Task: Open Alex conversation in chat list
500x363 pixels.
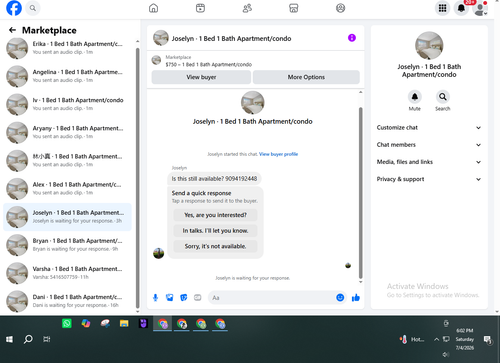Action: click(68, 189)
